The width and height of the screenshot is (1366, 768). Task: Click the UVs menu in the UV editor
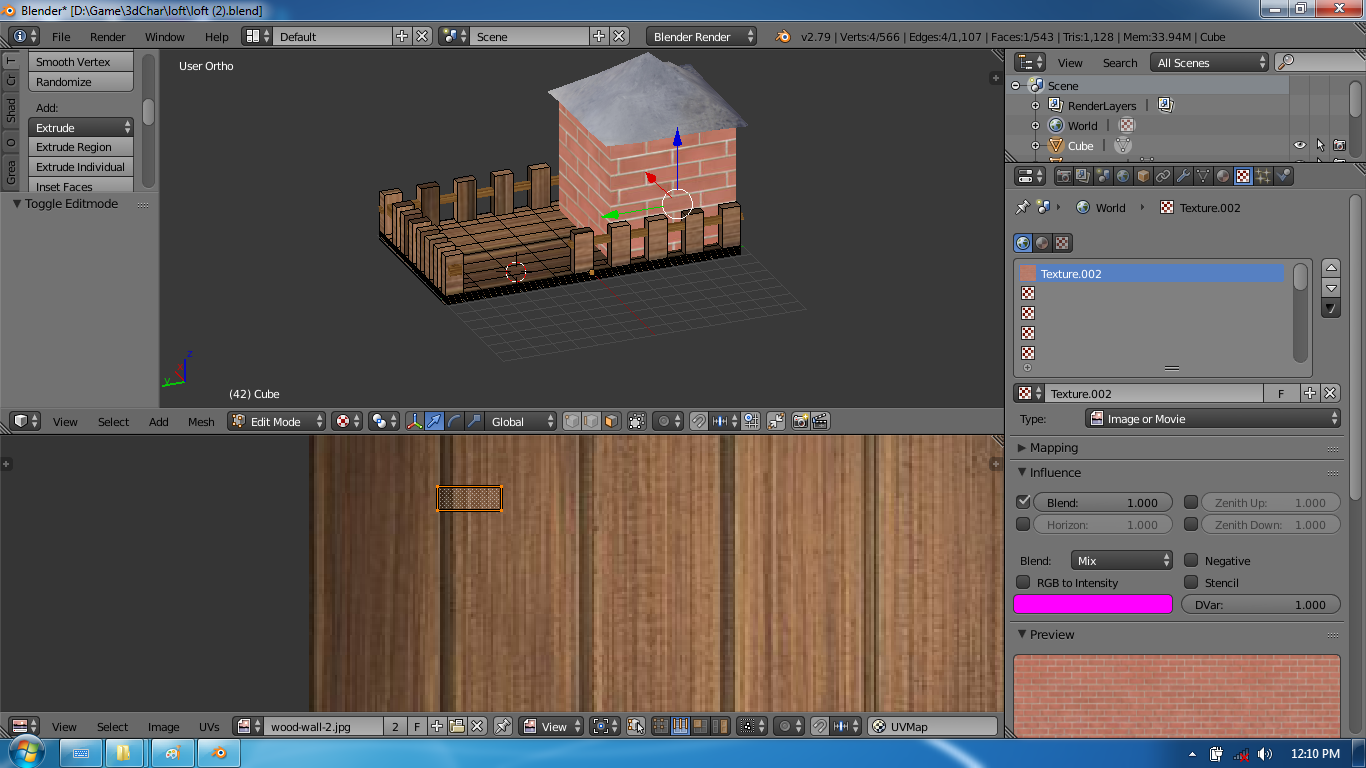coord(211,727)
